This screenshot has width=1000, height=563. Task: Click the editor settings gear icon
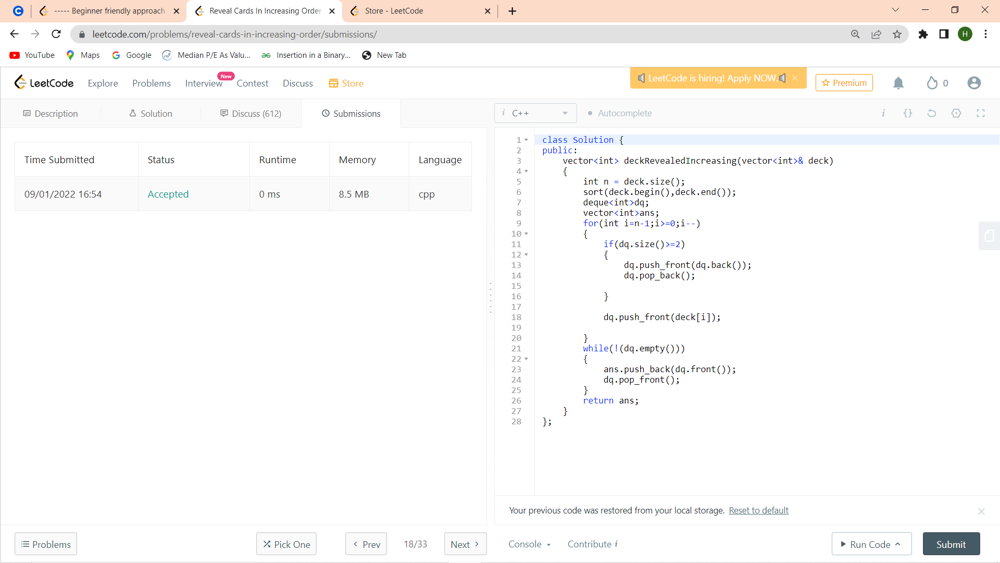coord(956,113)
